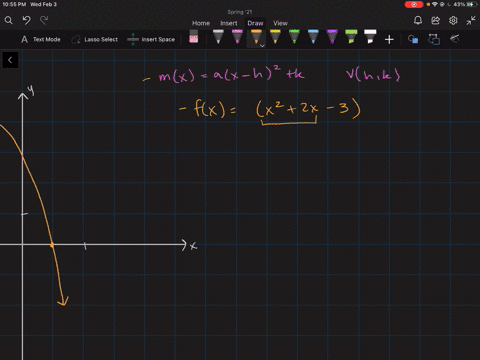Select the Draw tab
Image resolution: width=480 pixels, height=360 pixels.
click(x=255, y=23)
